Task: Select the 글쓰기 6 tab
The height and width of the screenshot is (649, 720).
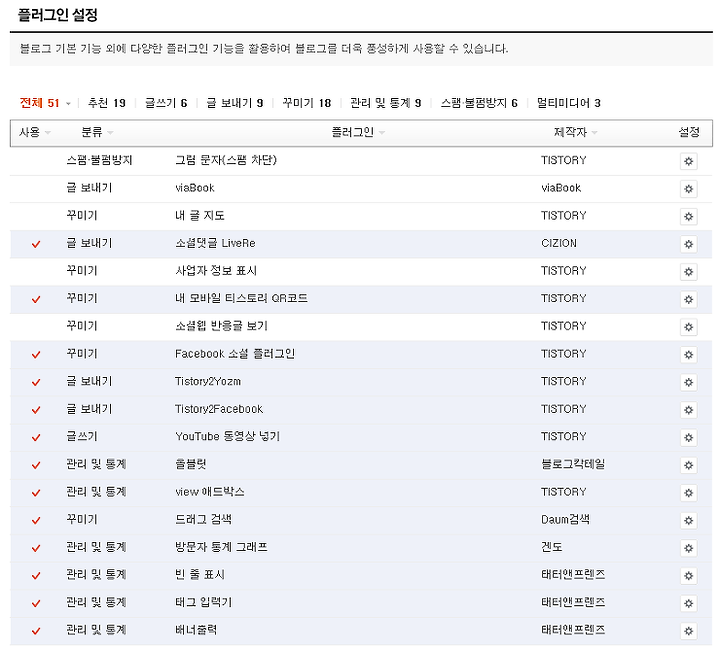Action: point(166,103)
